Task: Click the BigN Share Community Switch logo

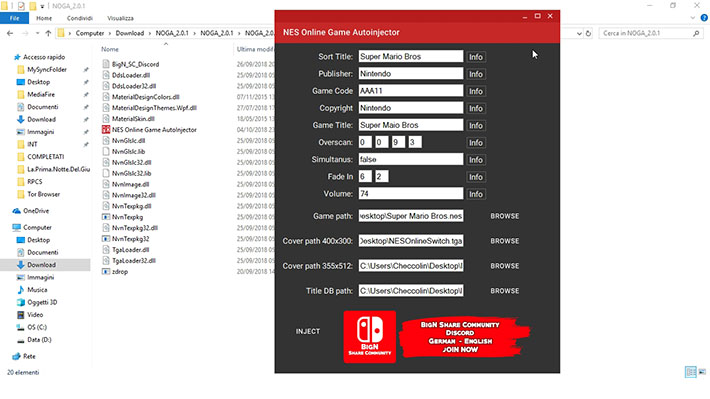Action: (369, 337)
